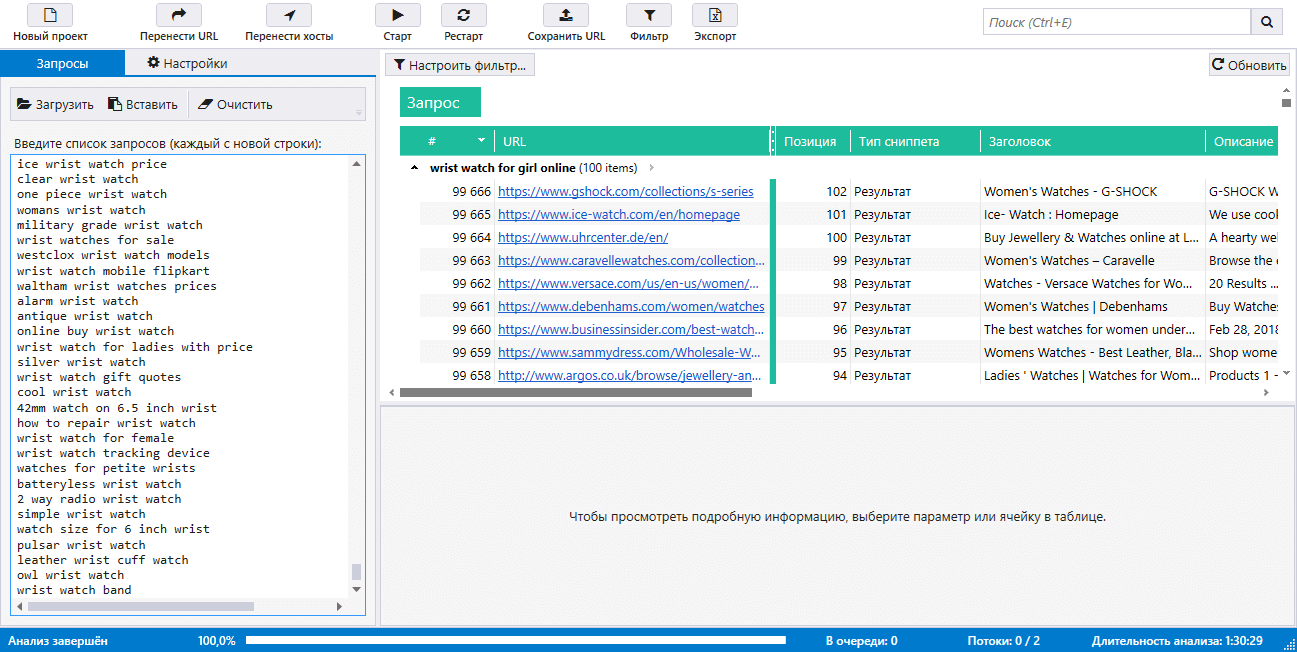Select the 'Women's Watches | Debenhams' cell
Screen dimensions: 1297x652
tap(1092, 306)
